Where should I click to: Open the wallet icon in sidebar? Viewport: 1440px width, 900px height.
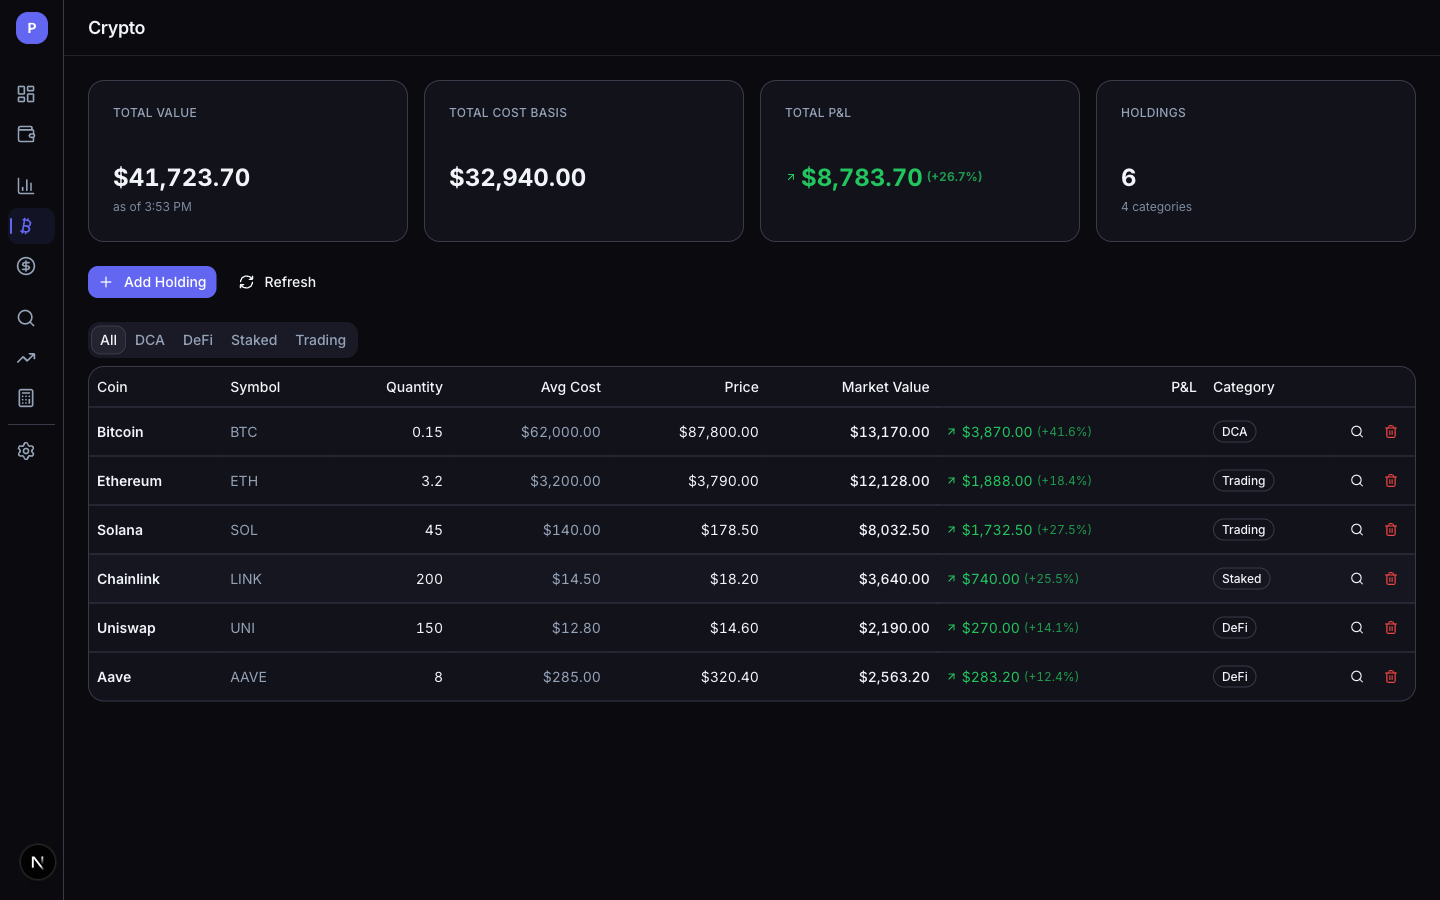click(x=26, y=134)
